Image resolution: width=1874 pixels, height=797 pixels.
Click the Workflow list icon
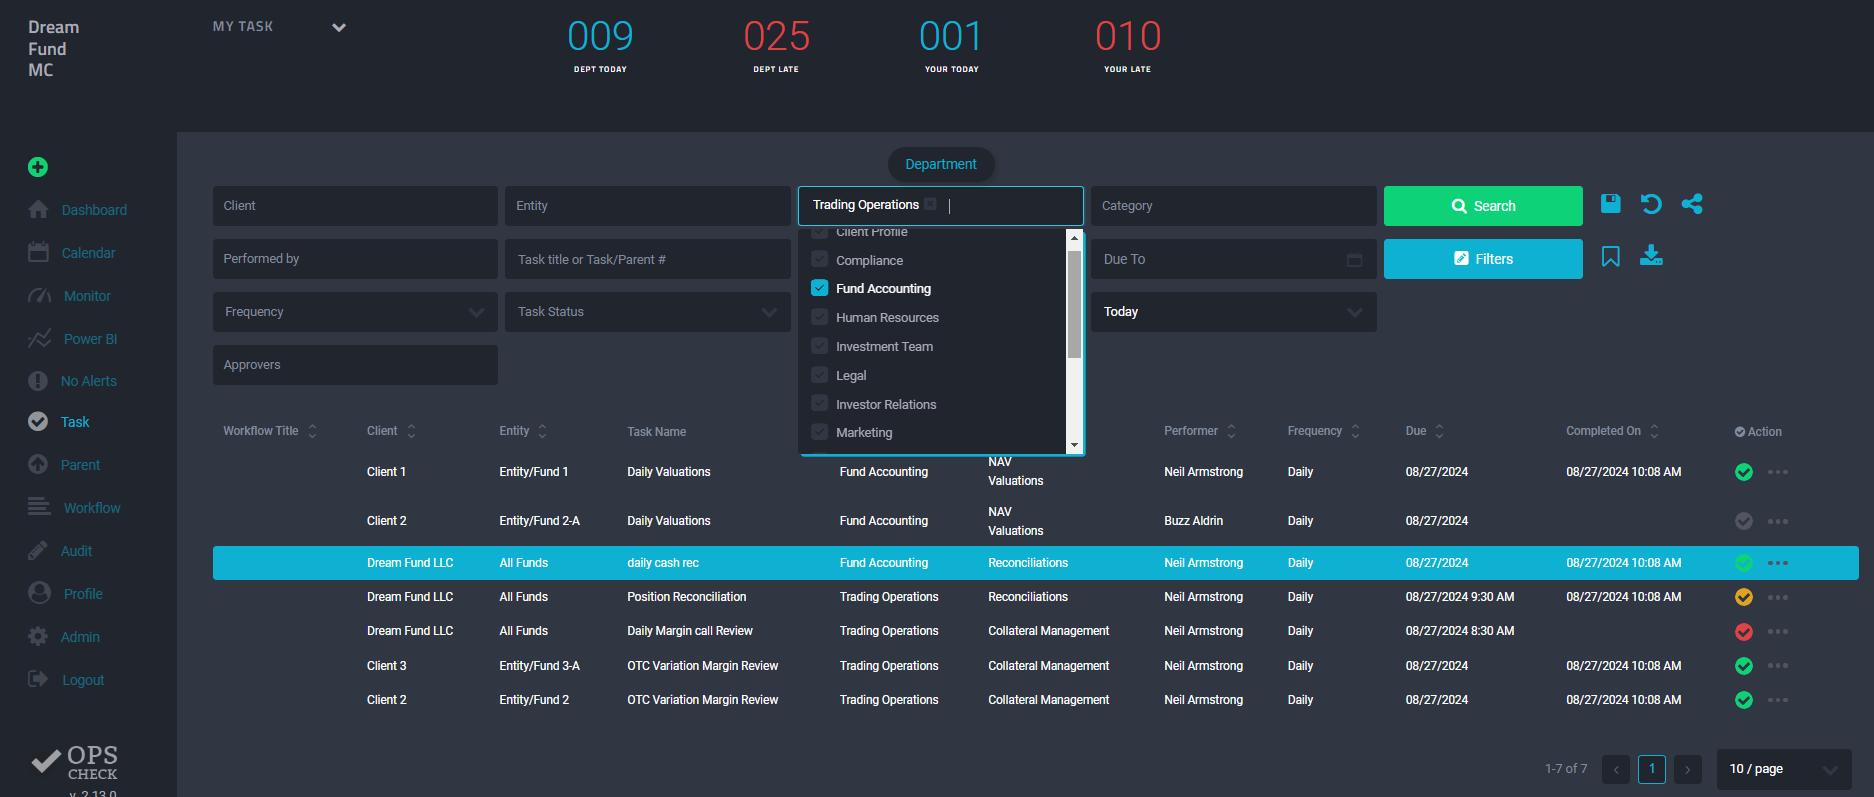(39, 507)
